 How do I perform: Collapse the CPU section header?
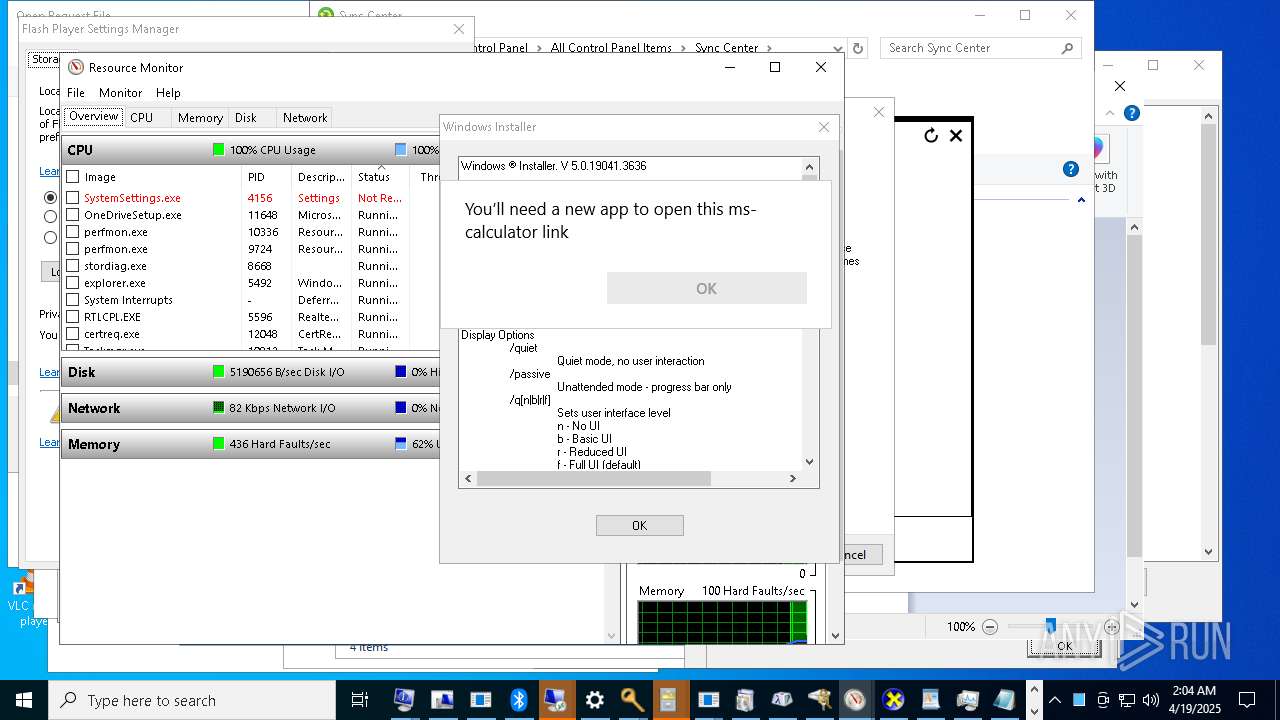(x=250, y=150)
